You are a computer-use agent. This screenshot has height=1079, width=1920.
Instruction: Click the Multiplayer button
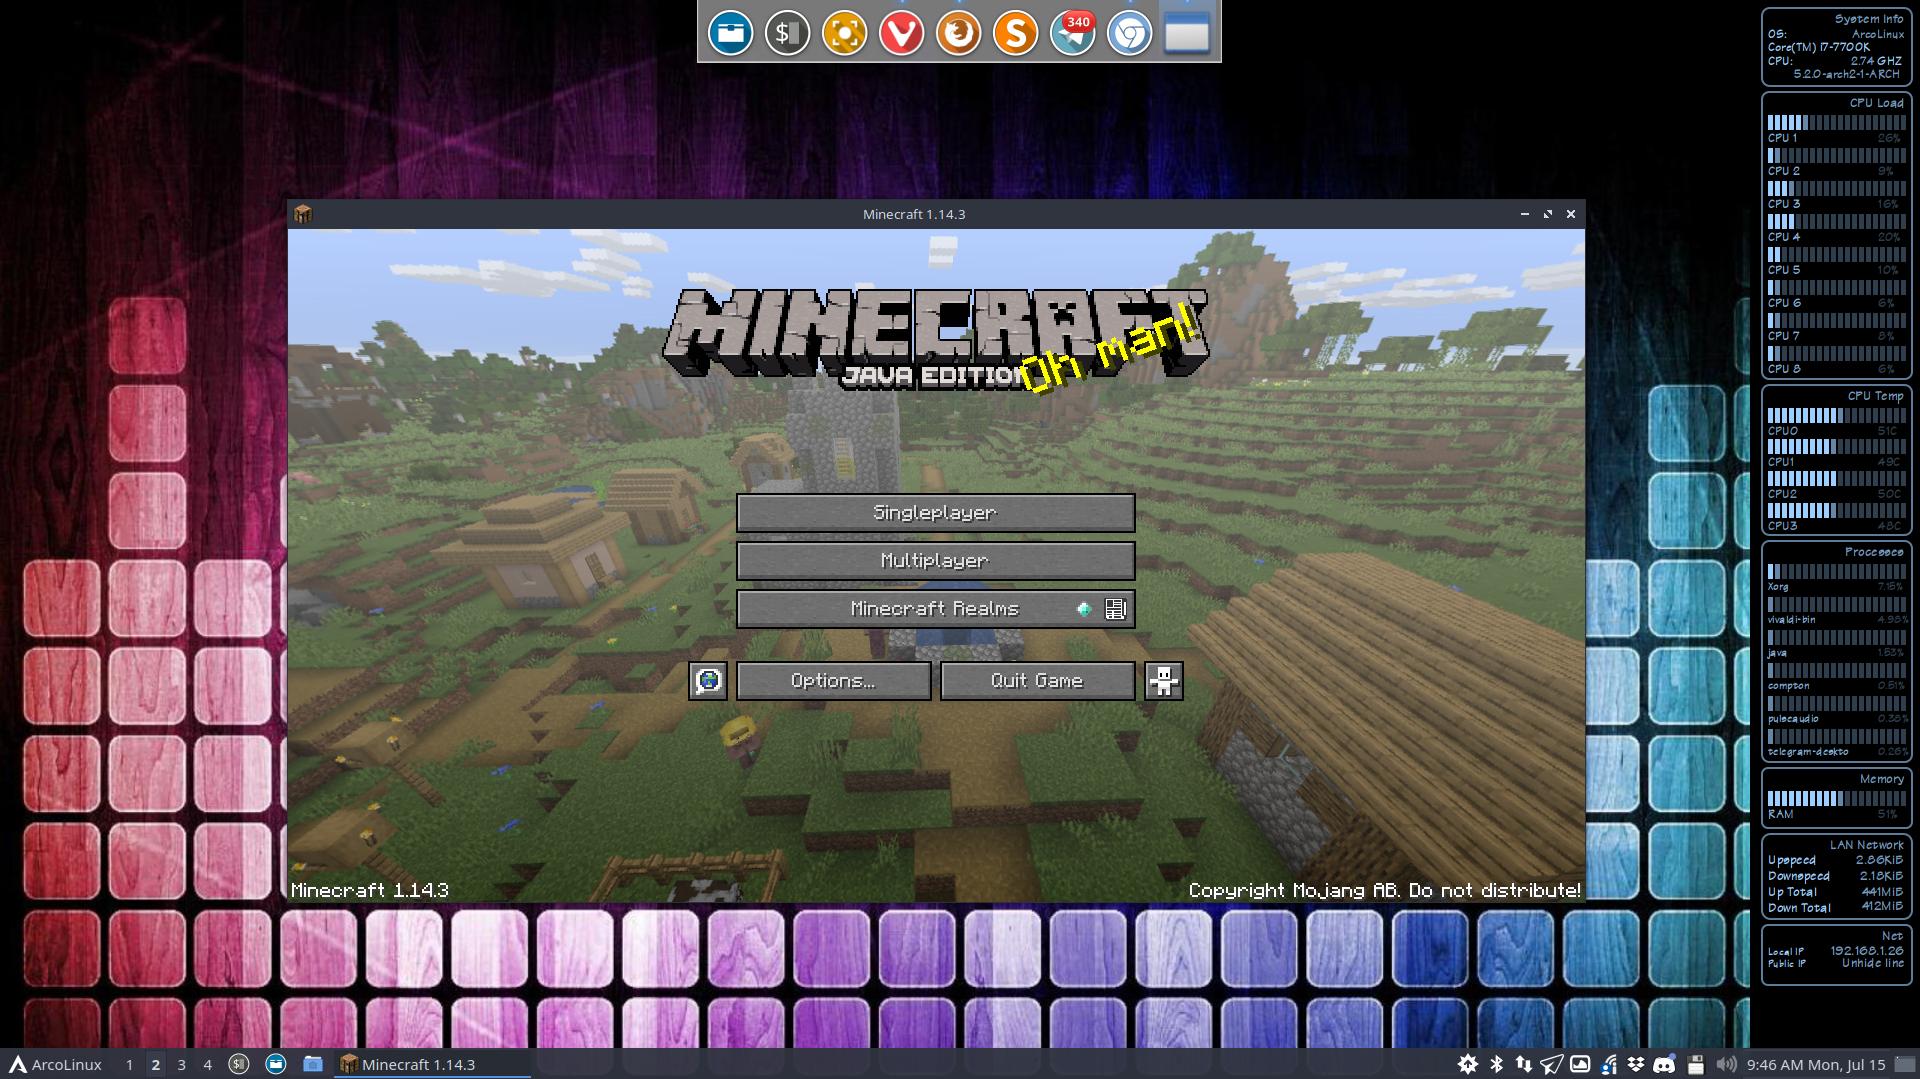pos(935,560)
